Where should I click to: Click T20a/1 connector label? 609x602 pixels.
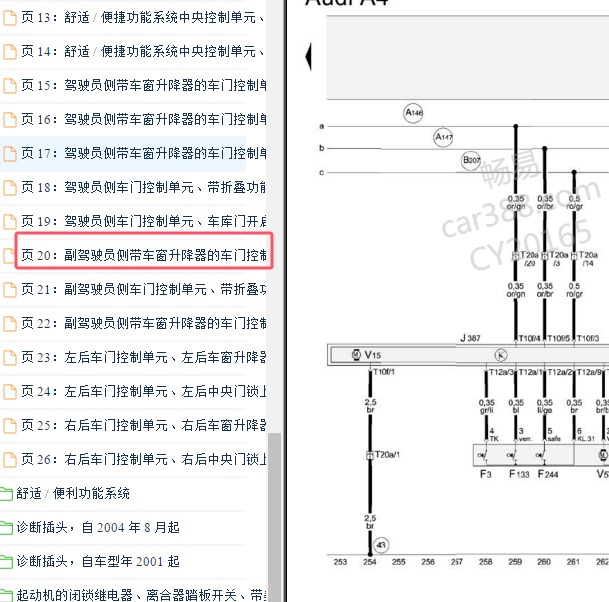[x=386, y=454]
